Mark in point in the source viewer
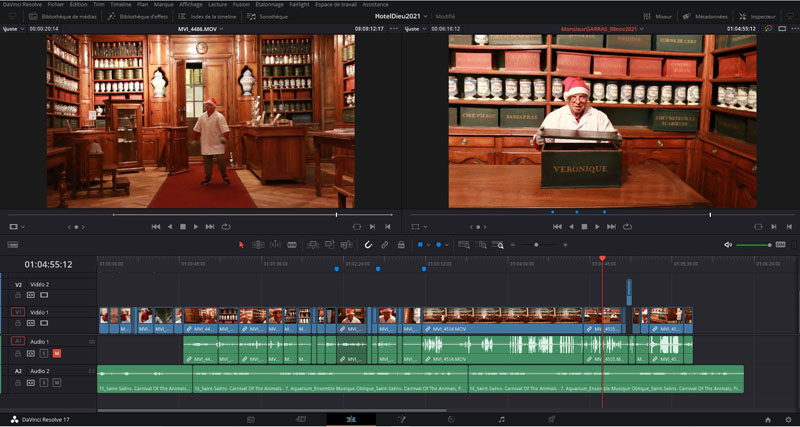The height and width of the screenshot is (427, 800). tap(372, 227)
